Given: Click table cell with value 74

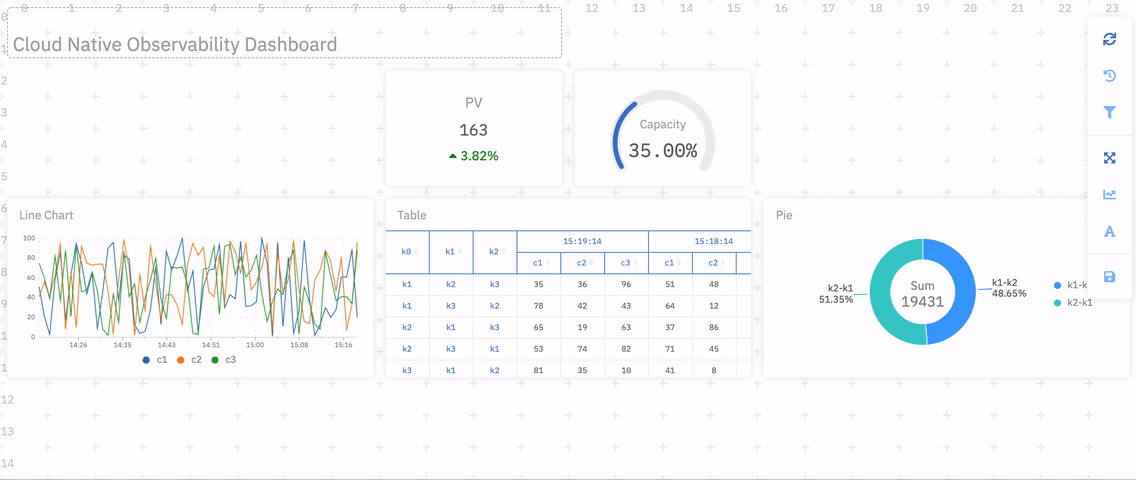Looking at the screenshot, I should coord(582,349).
